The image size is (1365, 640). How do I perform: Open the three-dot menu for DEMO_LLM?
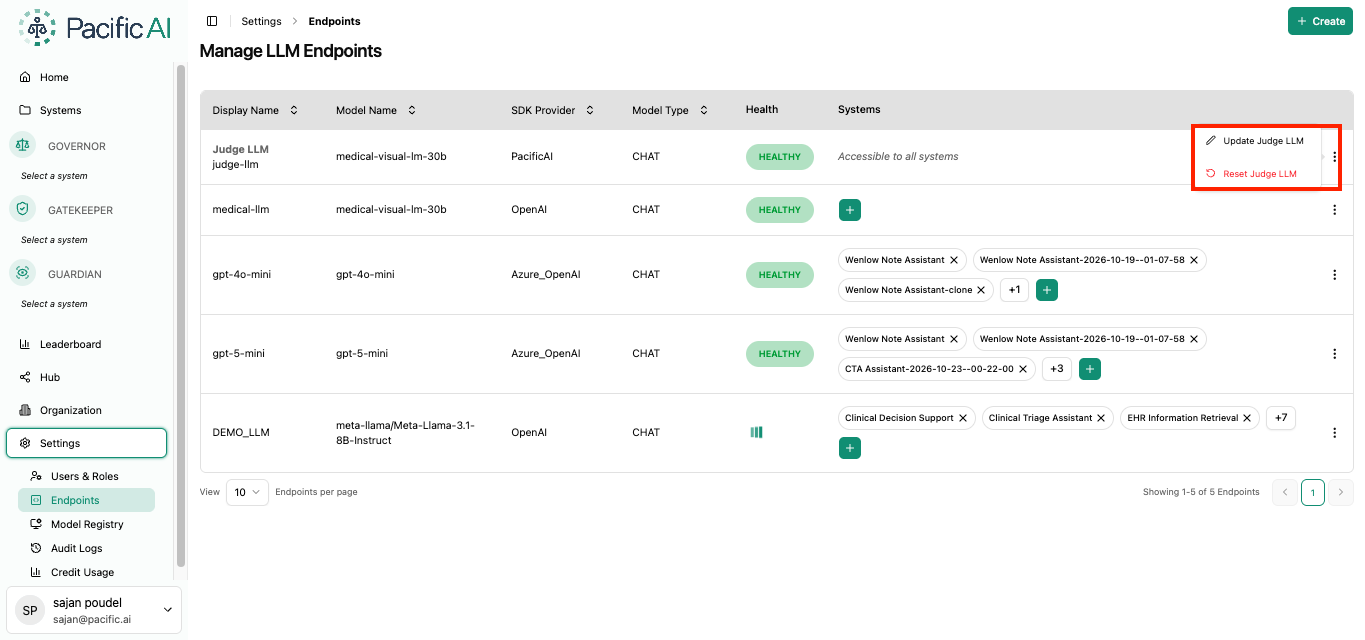point(1334,433)
